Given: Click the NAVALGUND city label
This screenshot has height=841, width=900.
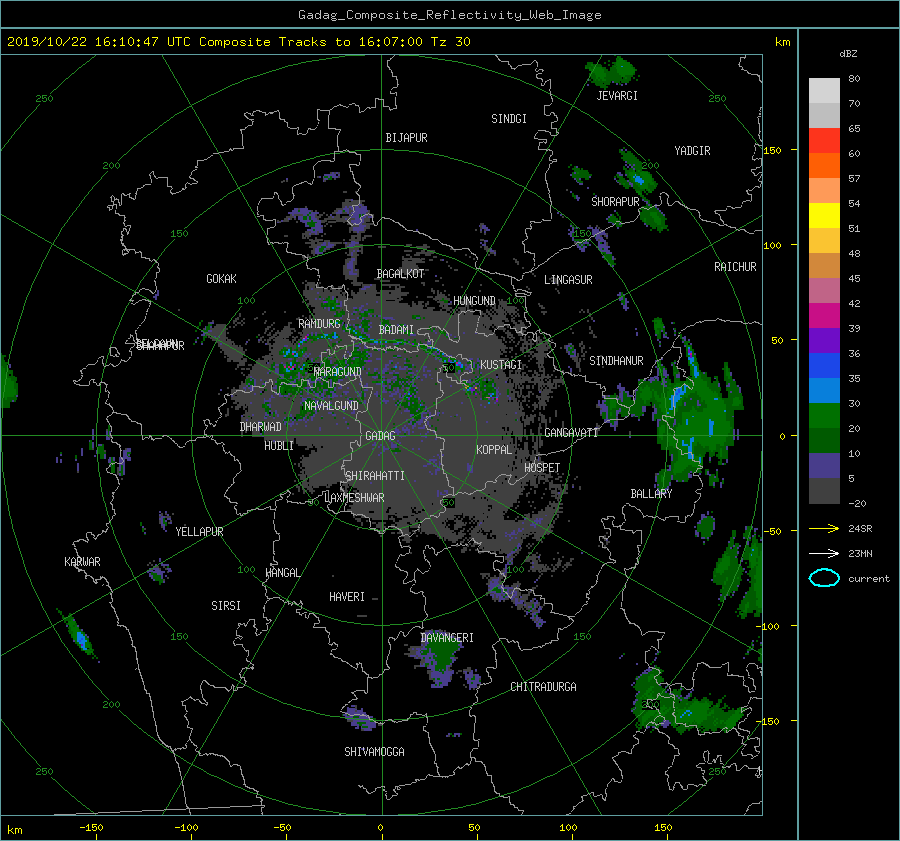Looking at the screenshot, I should coord(331,406).
